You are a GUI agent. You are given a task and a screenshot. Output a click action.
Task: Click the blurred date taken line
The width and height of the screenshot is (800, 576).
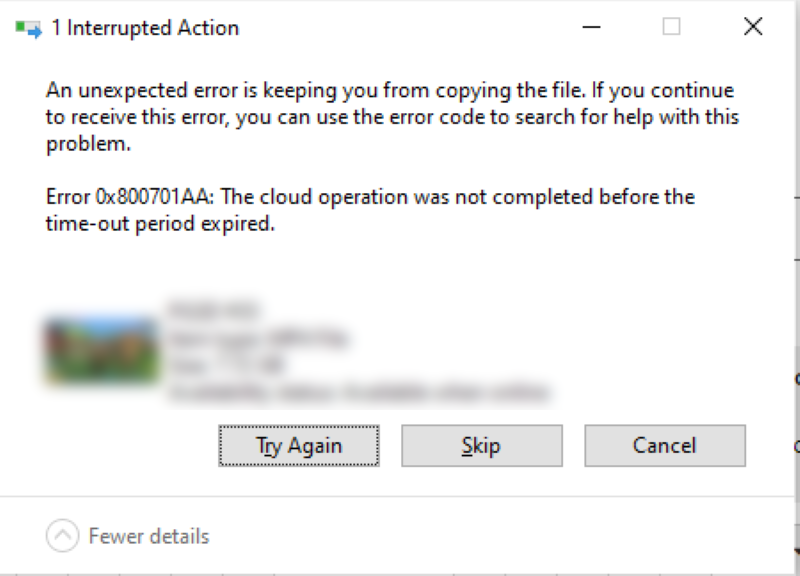pos(258,338)
